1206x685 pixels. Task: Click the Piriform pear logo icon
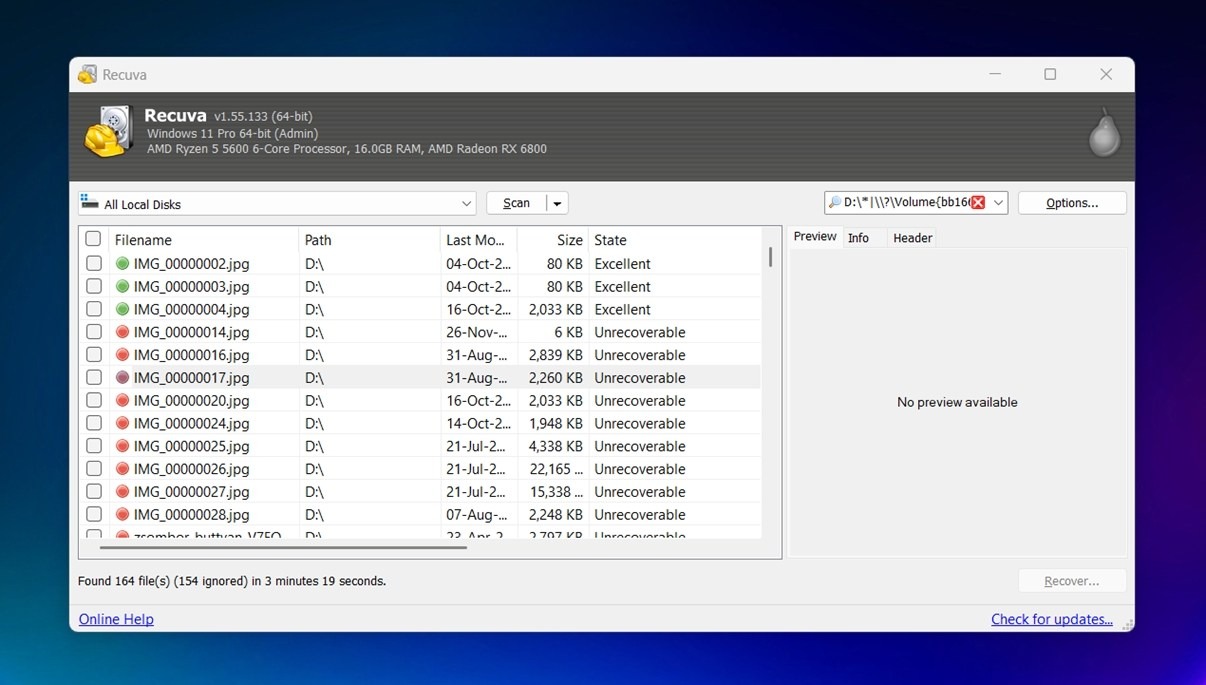1104,132
